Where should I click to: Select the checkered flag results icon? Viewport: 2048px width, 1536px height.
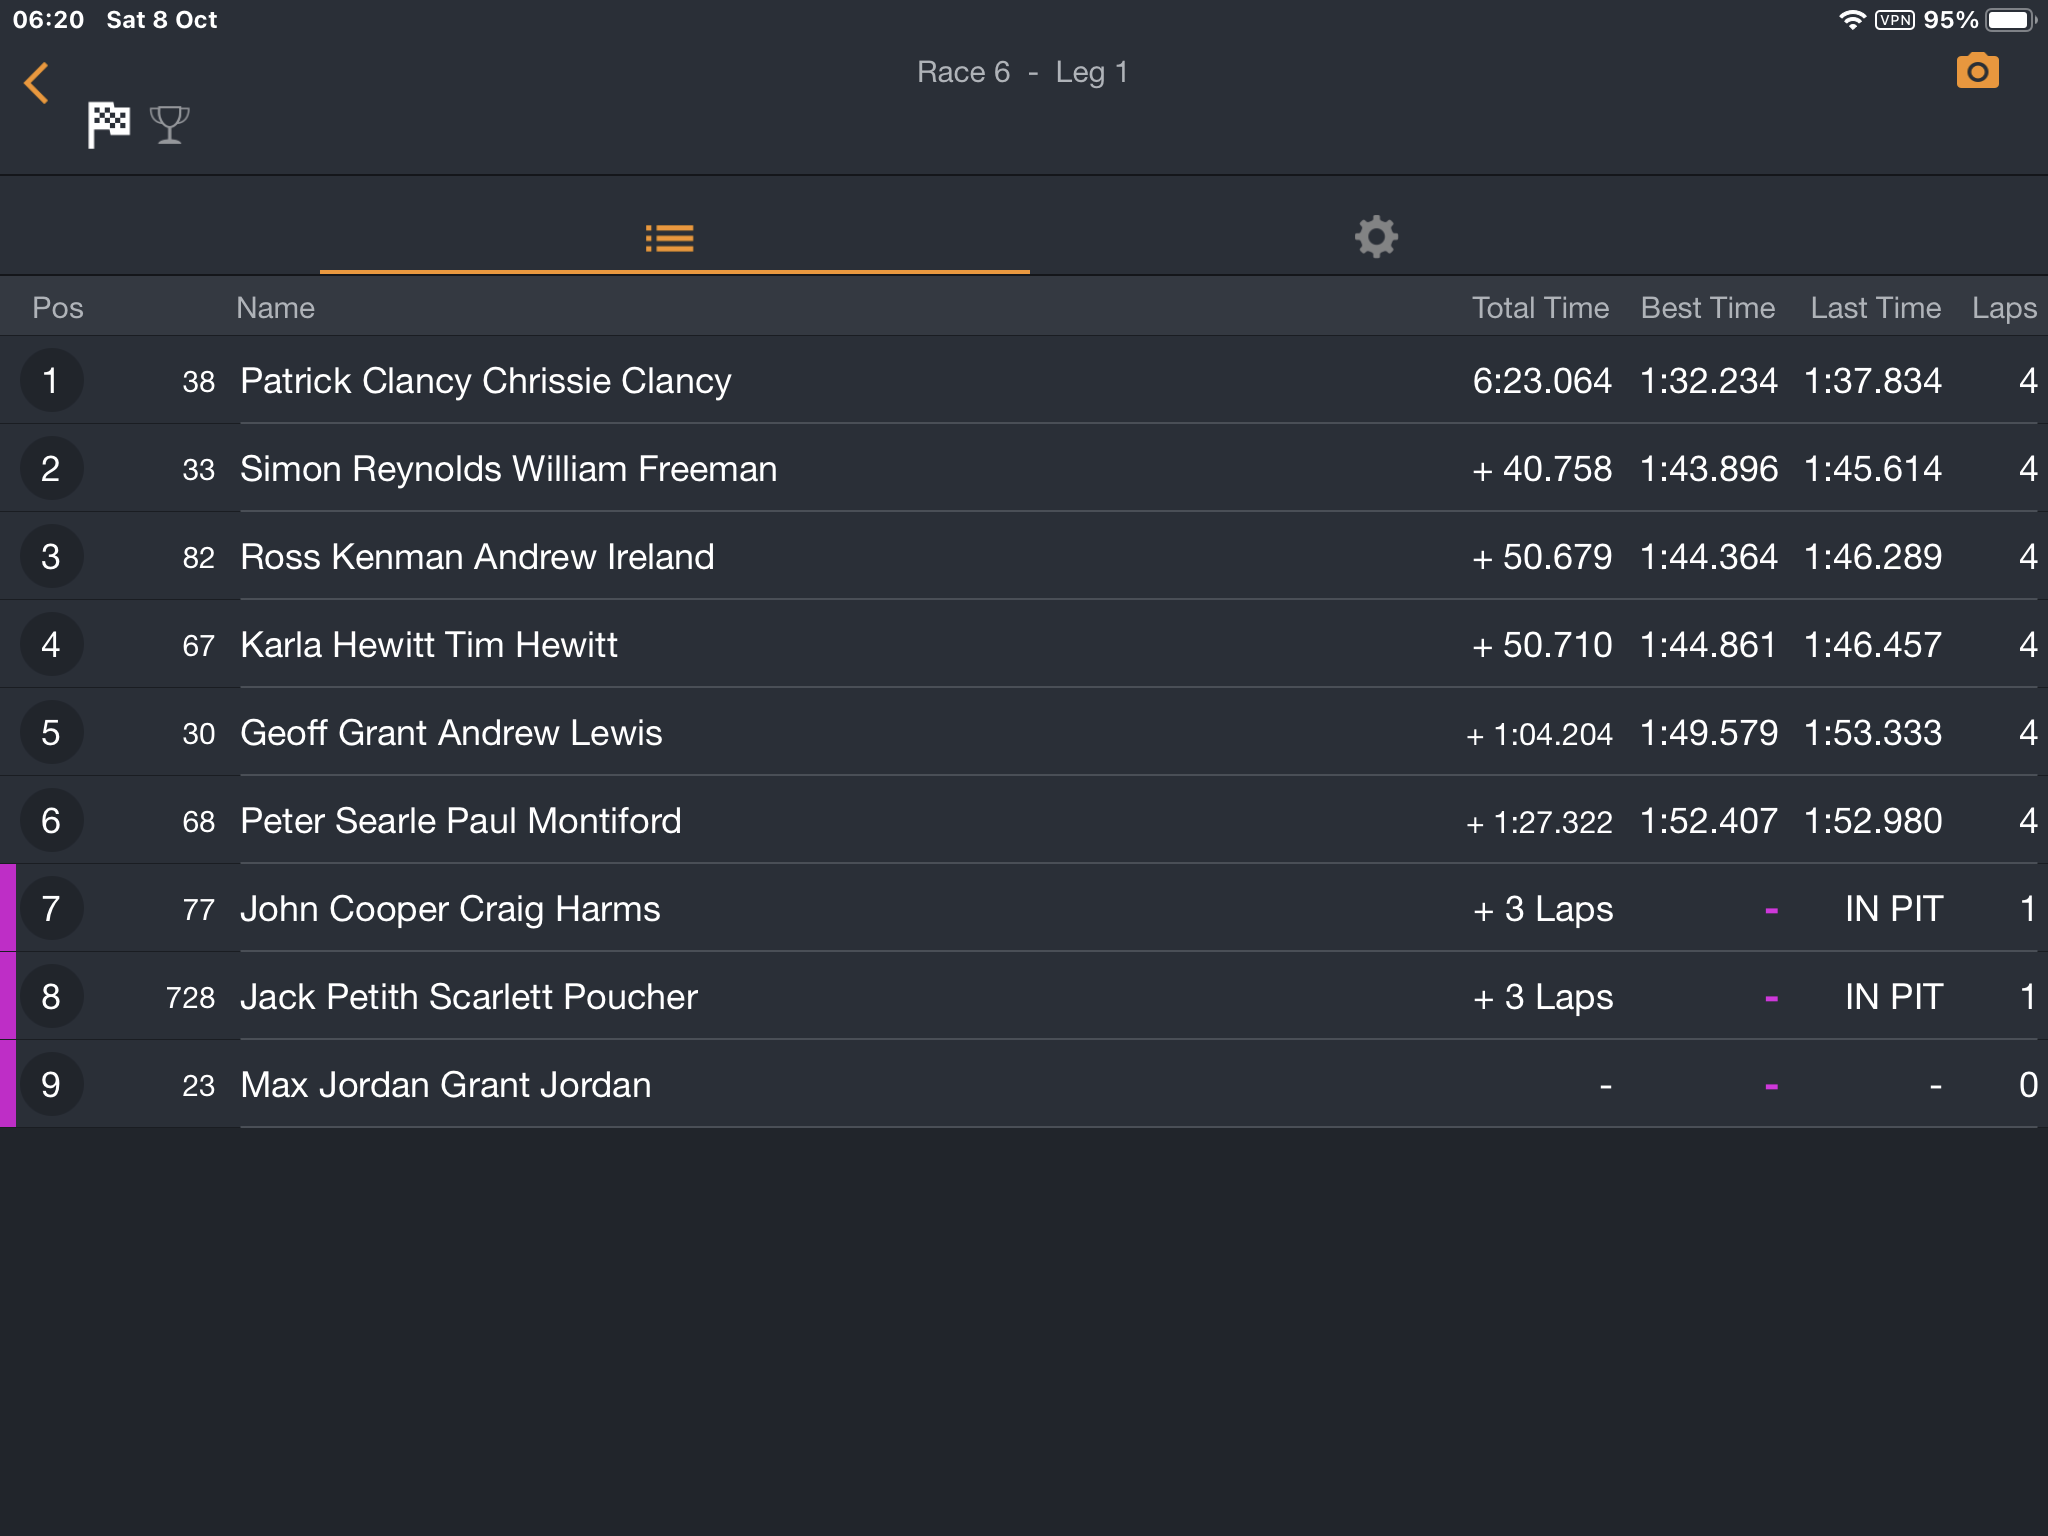coord(109,125)
